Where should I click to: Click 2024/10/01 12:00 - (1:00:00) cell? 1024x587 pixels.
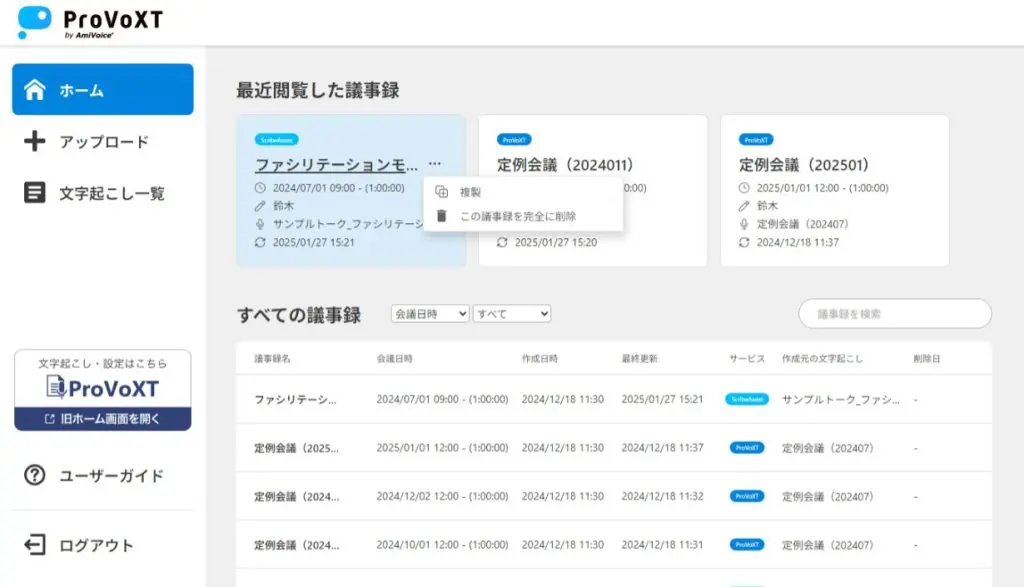click(x=442, y=545)
